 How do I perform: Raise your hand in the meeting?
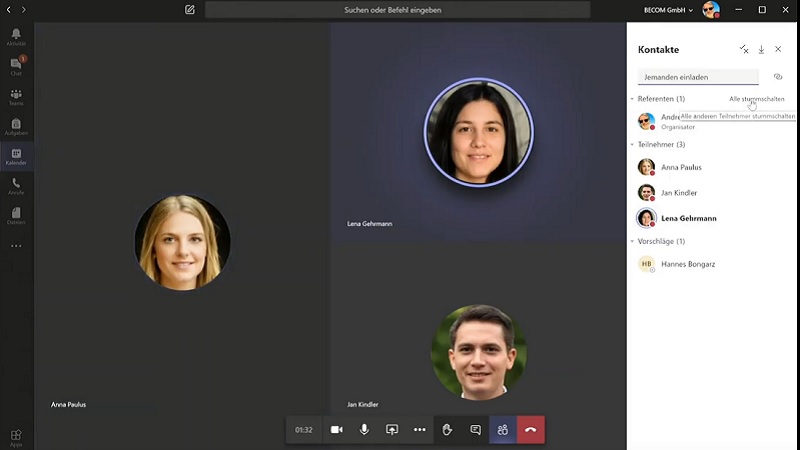(x=447, y=429)
